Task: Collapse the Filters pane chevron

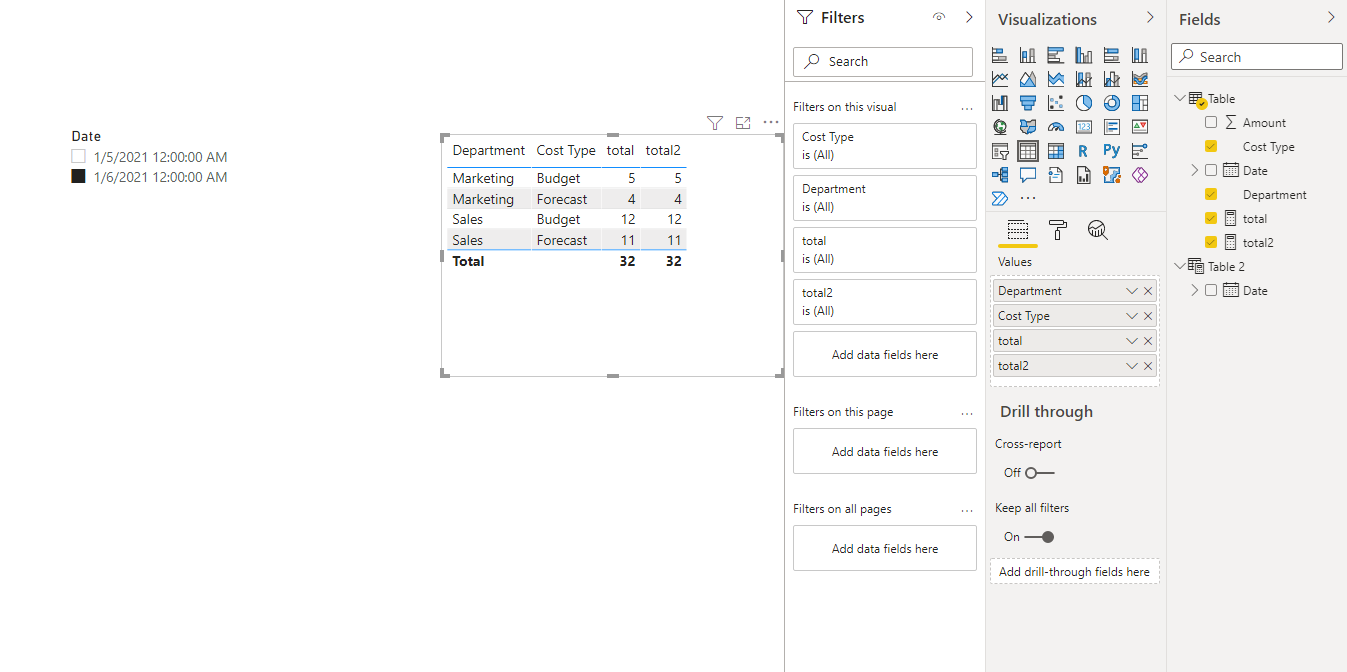Action: [x=969, y=17]
